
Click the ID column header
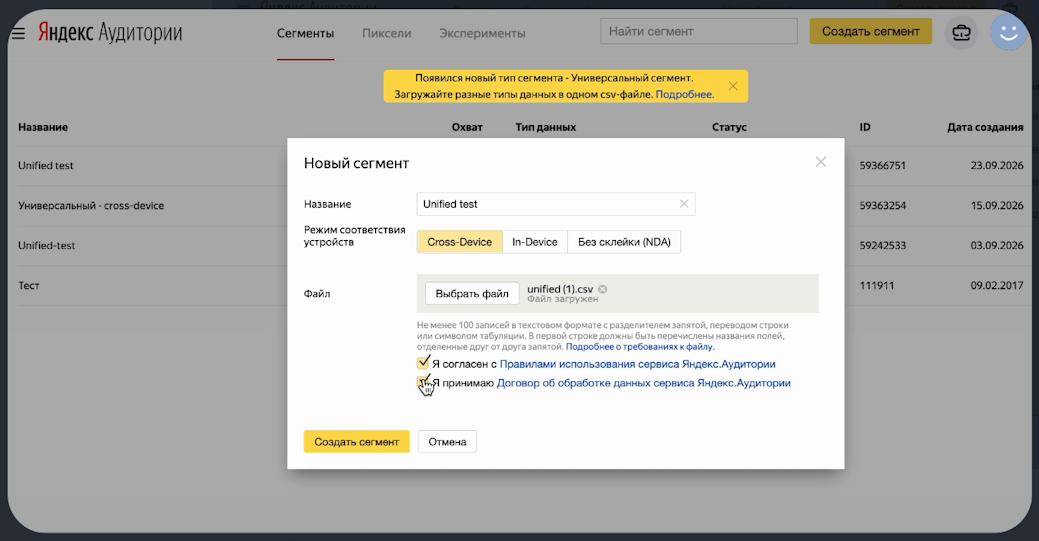[865, 127]
